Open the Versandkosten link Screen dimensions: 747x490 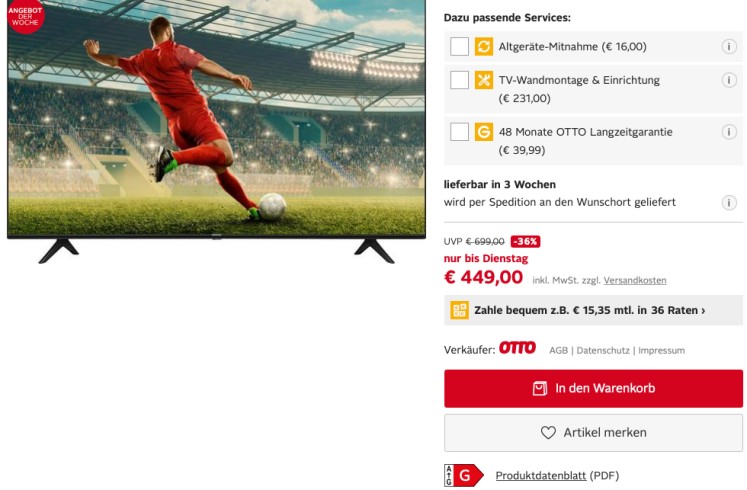coord(635,280)
